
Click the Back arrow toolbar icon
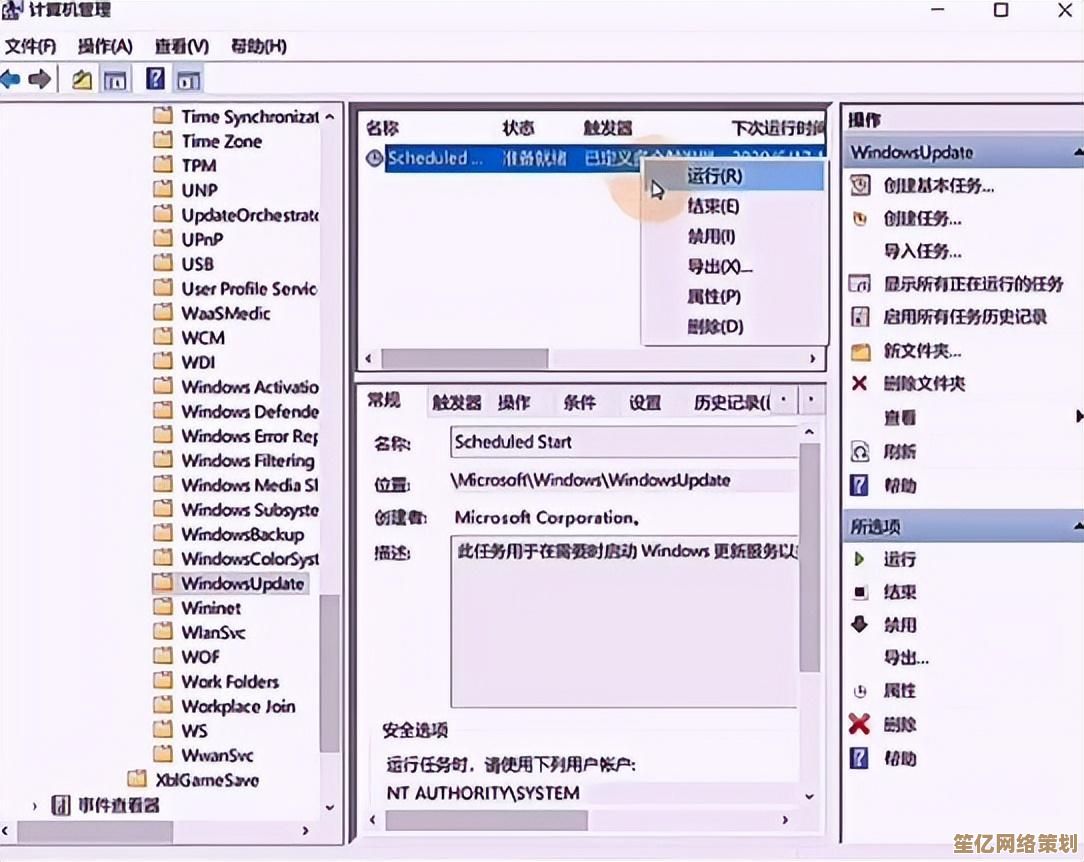click(11, 80)
